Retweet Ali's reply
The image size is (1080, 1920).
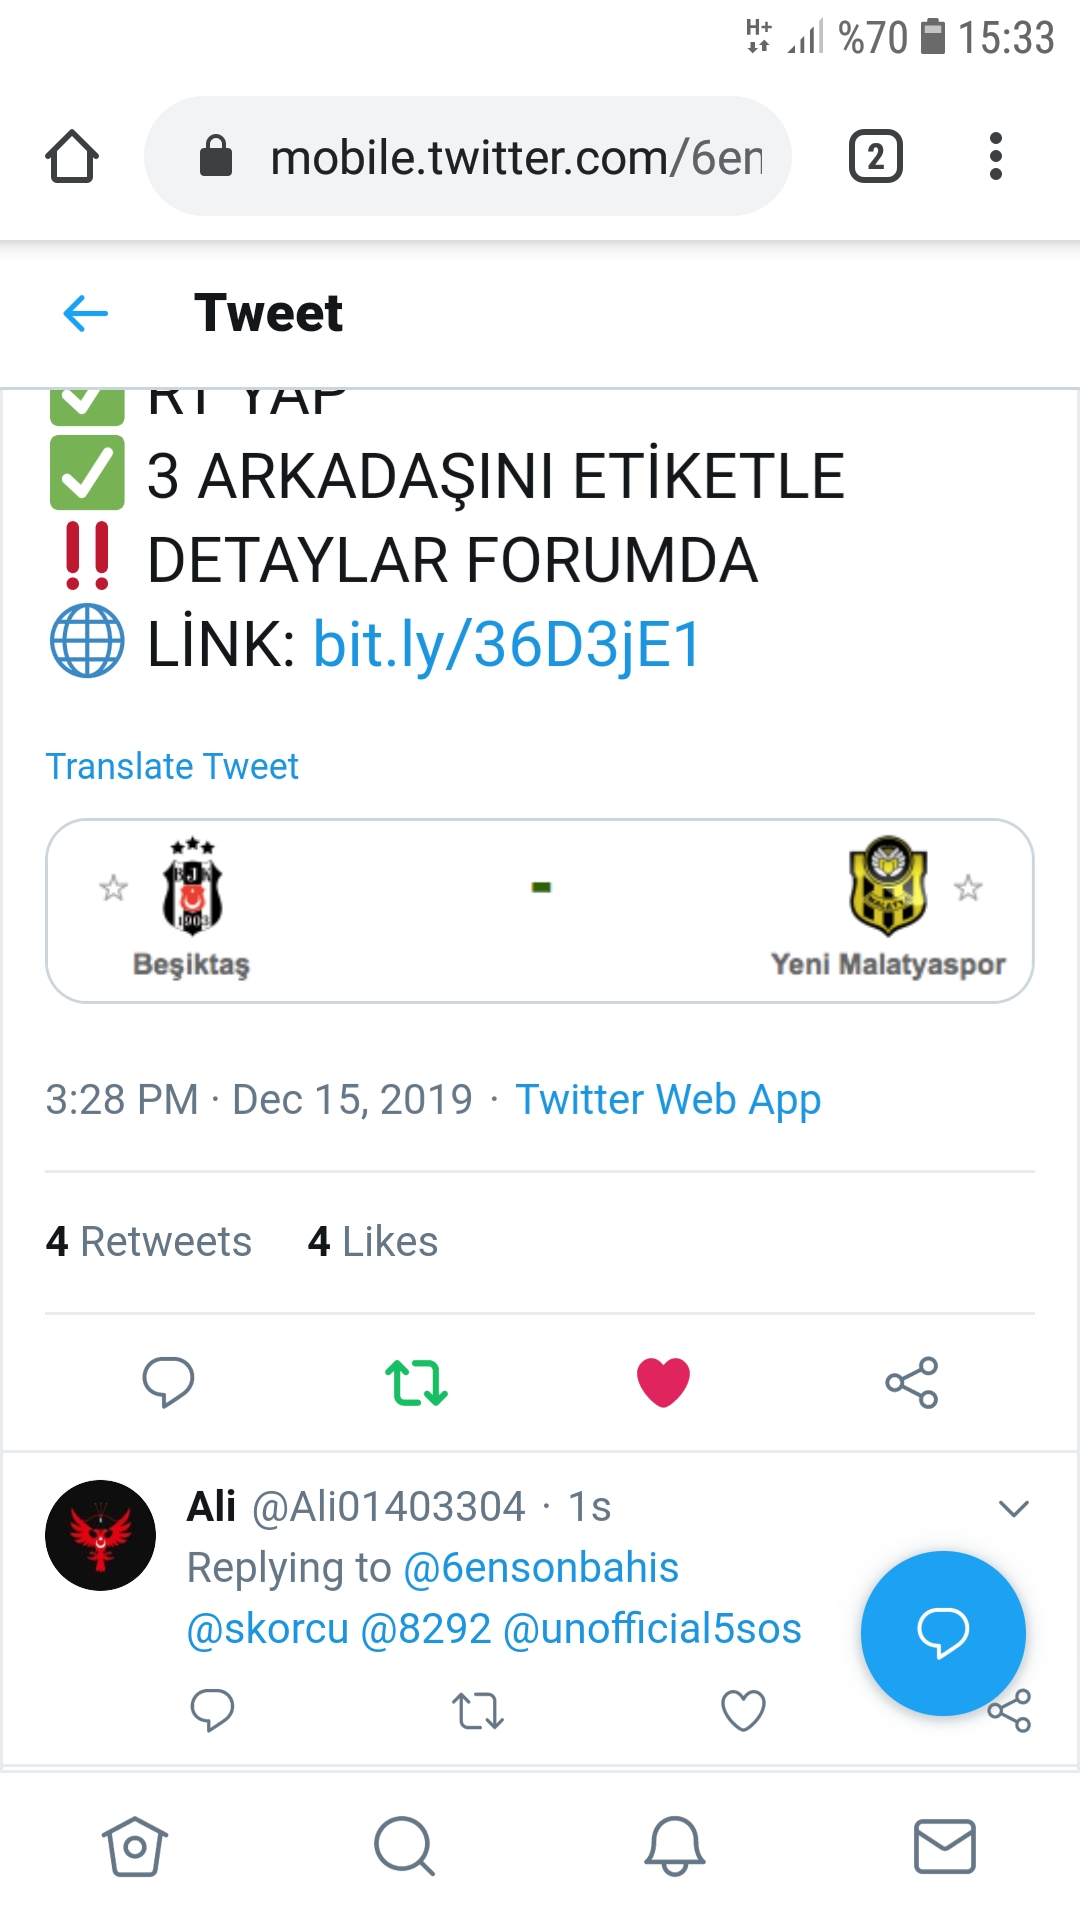[x=478, y=1710]
